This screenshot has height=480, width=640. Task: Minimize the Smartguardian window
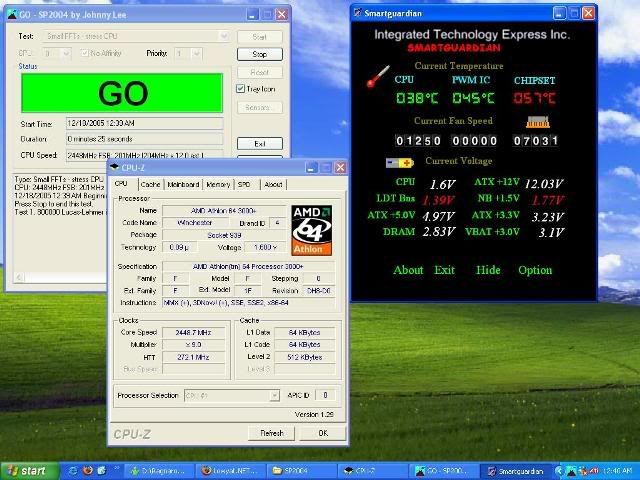coord(559,13)
